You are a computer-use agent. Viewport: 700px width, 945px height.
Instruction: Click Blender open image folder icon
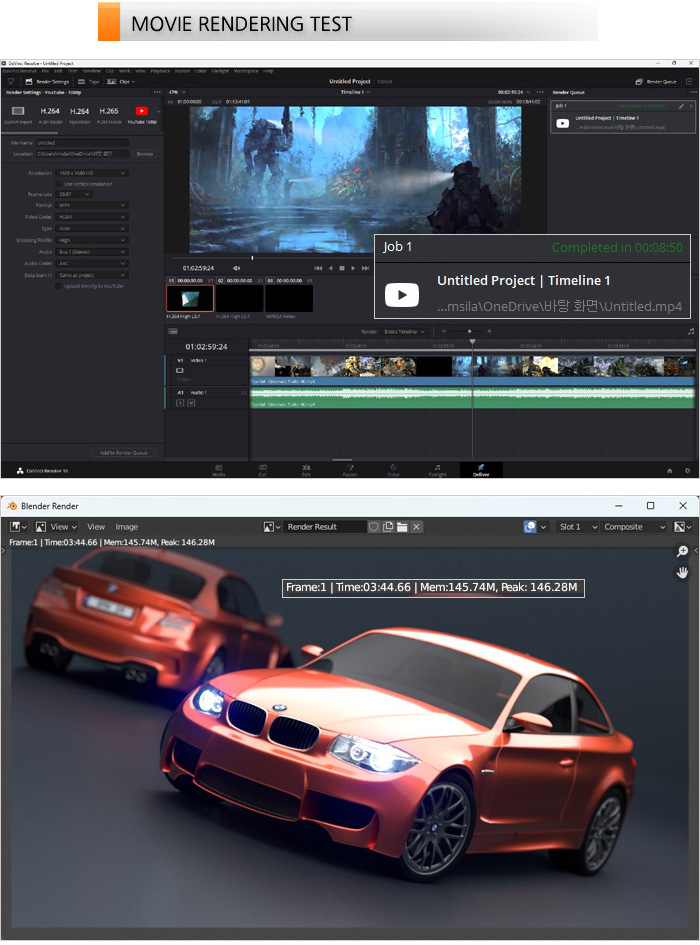[x=402, y=527]
